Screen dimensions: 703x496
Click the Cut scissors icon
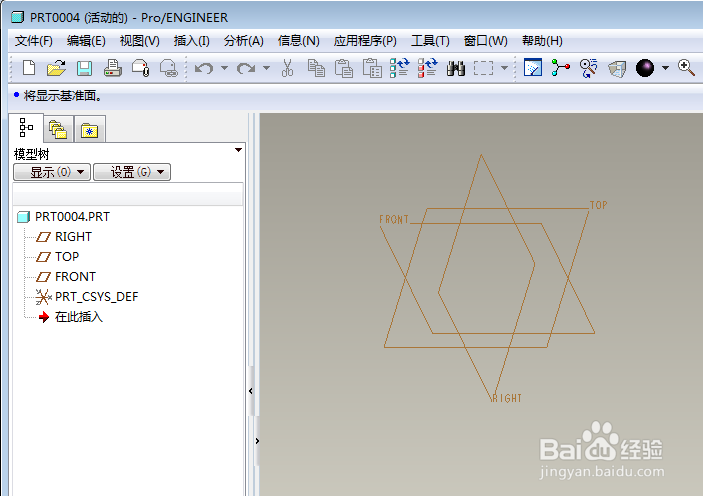click(287, 68)
